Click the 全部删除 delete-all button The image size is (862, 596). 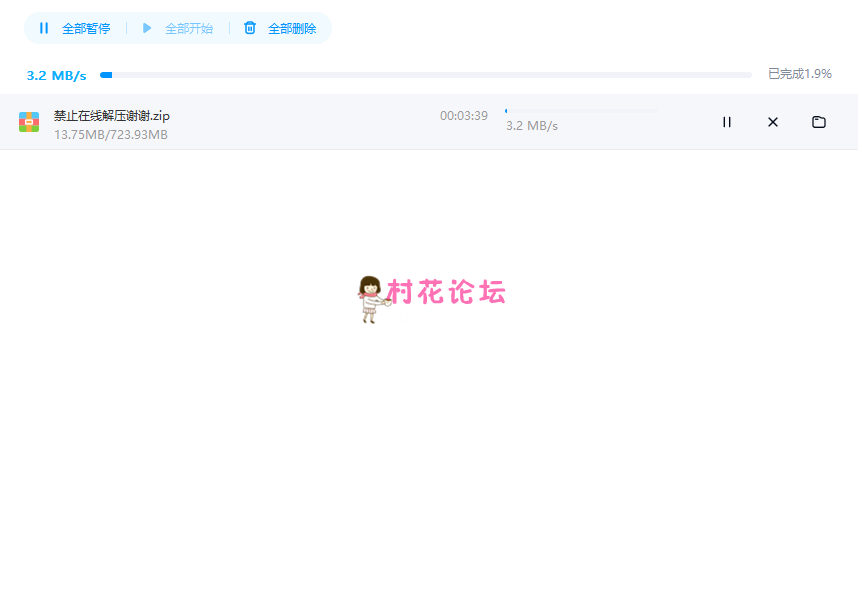click(x=280, y=28)
